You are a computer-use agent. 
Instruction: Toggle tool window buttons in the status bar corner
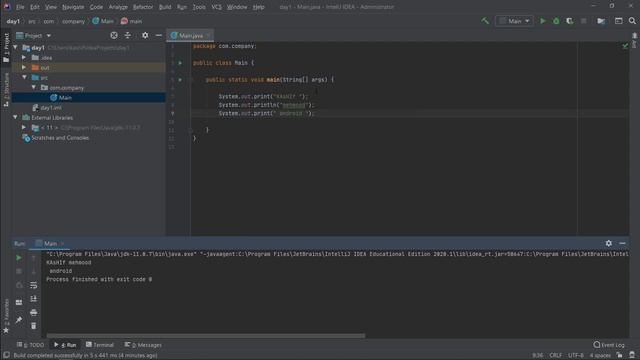coord(6,355)
